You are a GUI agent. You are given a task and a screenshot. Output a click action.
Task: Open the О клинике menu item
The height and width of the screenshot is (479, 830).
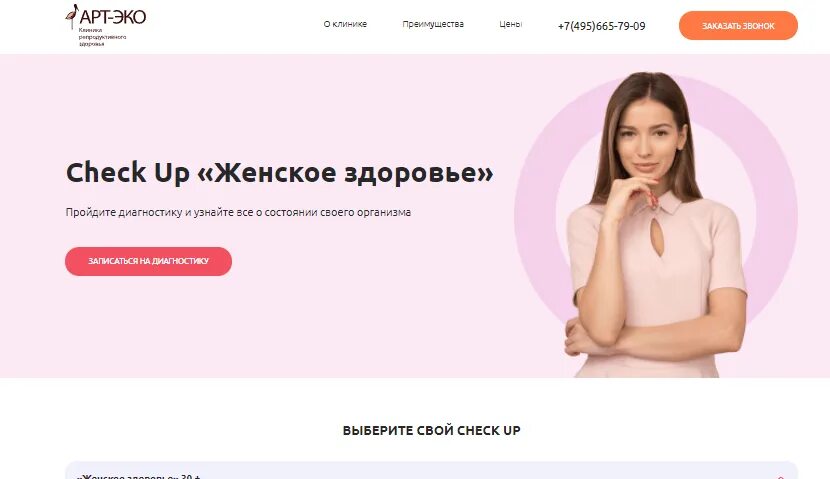(345, 24)
